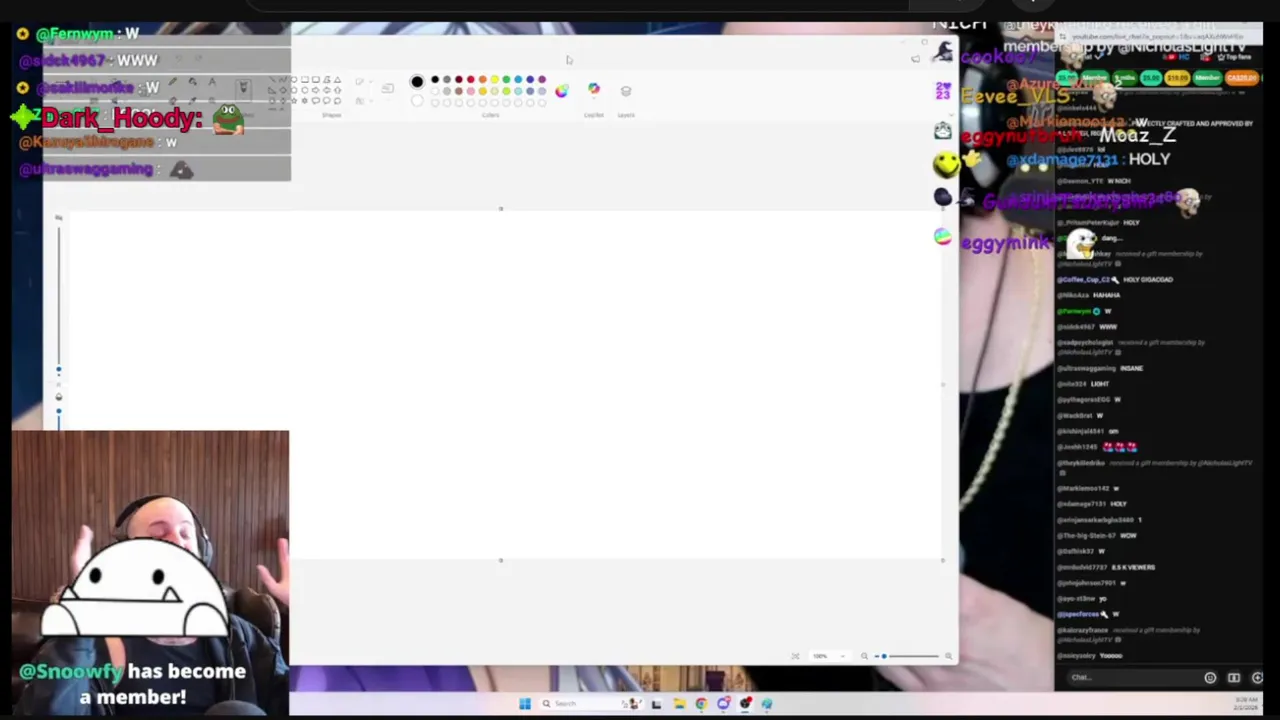Select the white secondary color circle
The height and width of the screenshot is (720, 1280).
(x=417, y=101)
